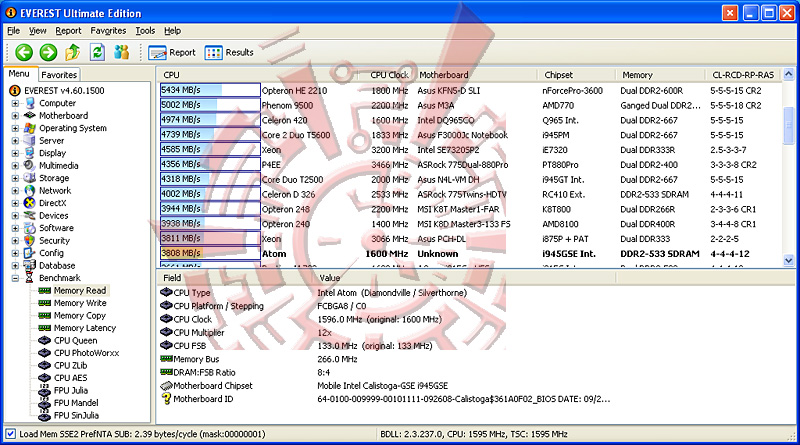The height and width of the screenshot is (445, 800).
Task: Select the CPU PhotoWorxx benchmark
Action: [86, 353]
